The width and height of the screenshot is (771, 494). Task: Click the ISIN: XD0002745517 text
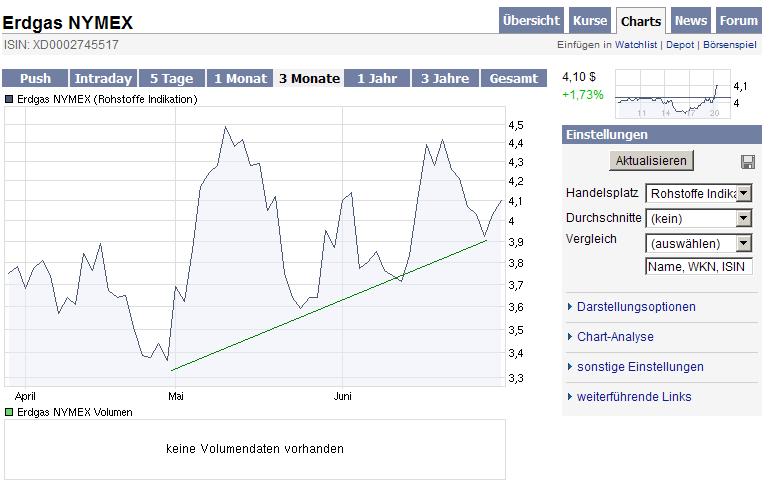coord(61,45)
